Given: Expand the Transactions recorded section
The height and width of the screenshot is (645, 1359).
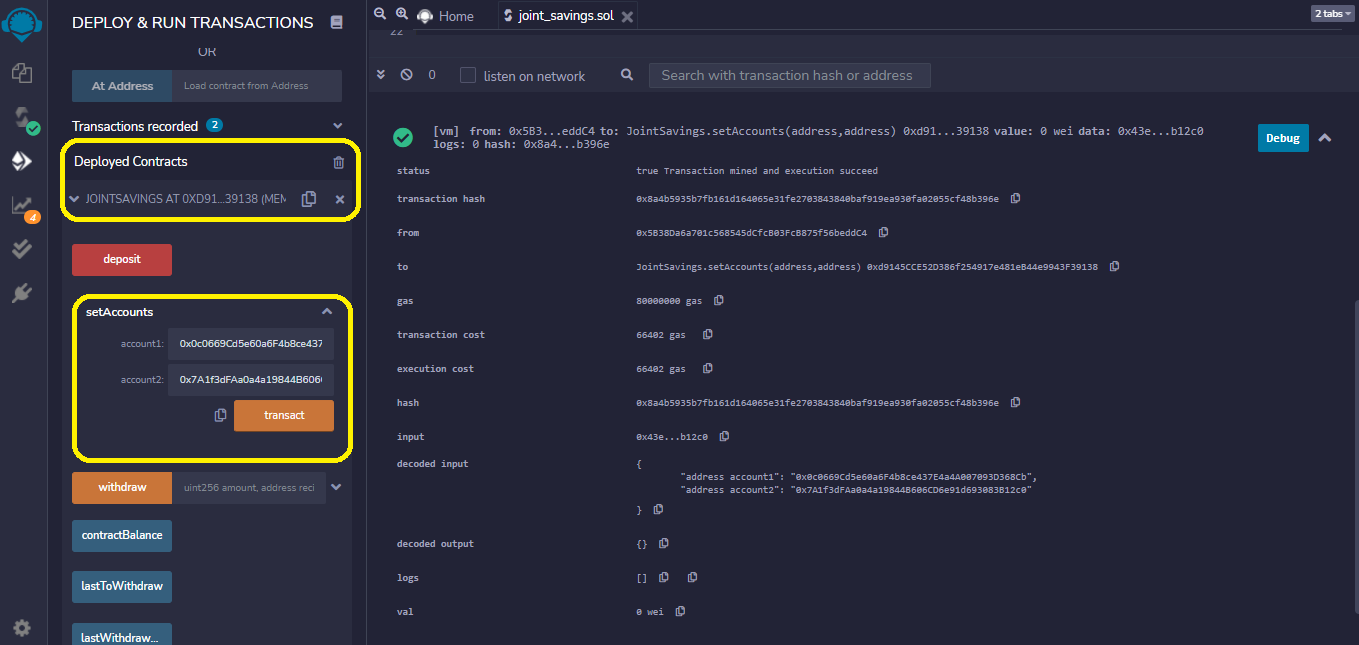Looking at the screenshot, I should tap(337, 126).
